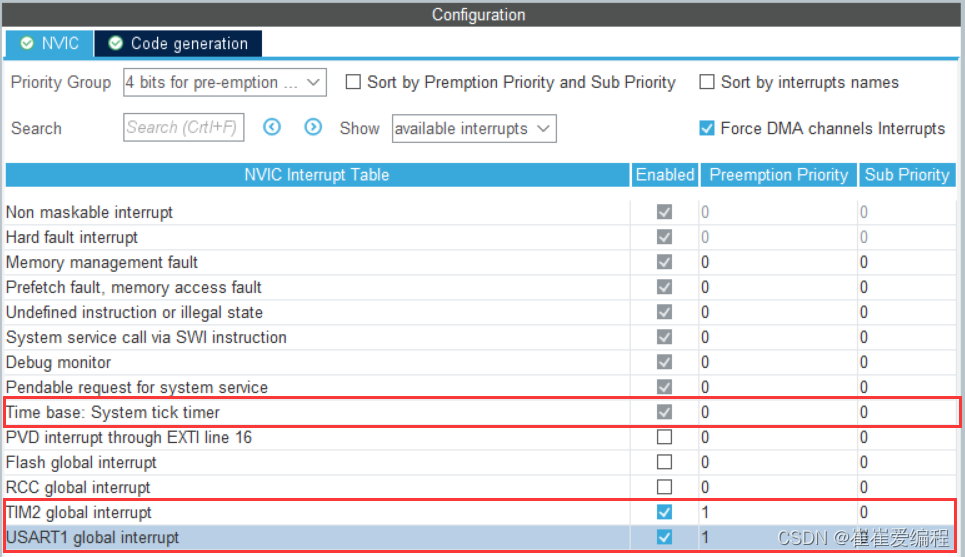Click the Sub Priority column header
This screenshot has width=965, height=557.
[907, 175]
